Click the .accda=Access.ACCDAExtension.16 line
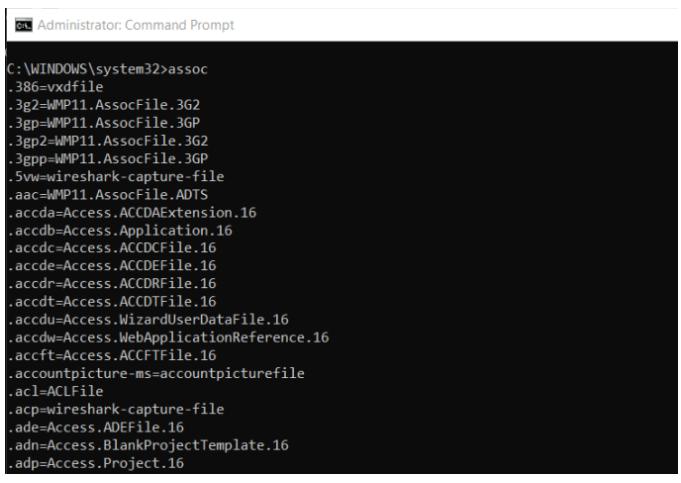The image size is (681, 483). [x=132, y=212]
